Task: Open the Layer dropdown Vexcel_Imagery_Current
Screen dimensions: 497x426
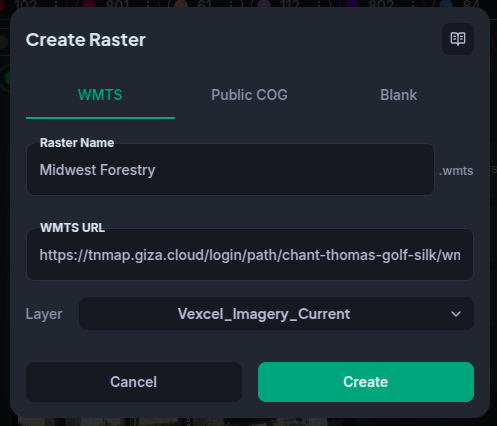Action: [x=276, y=314]
